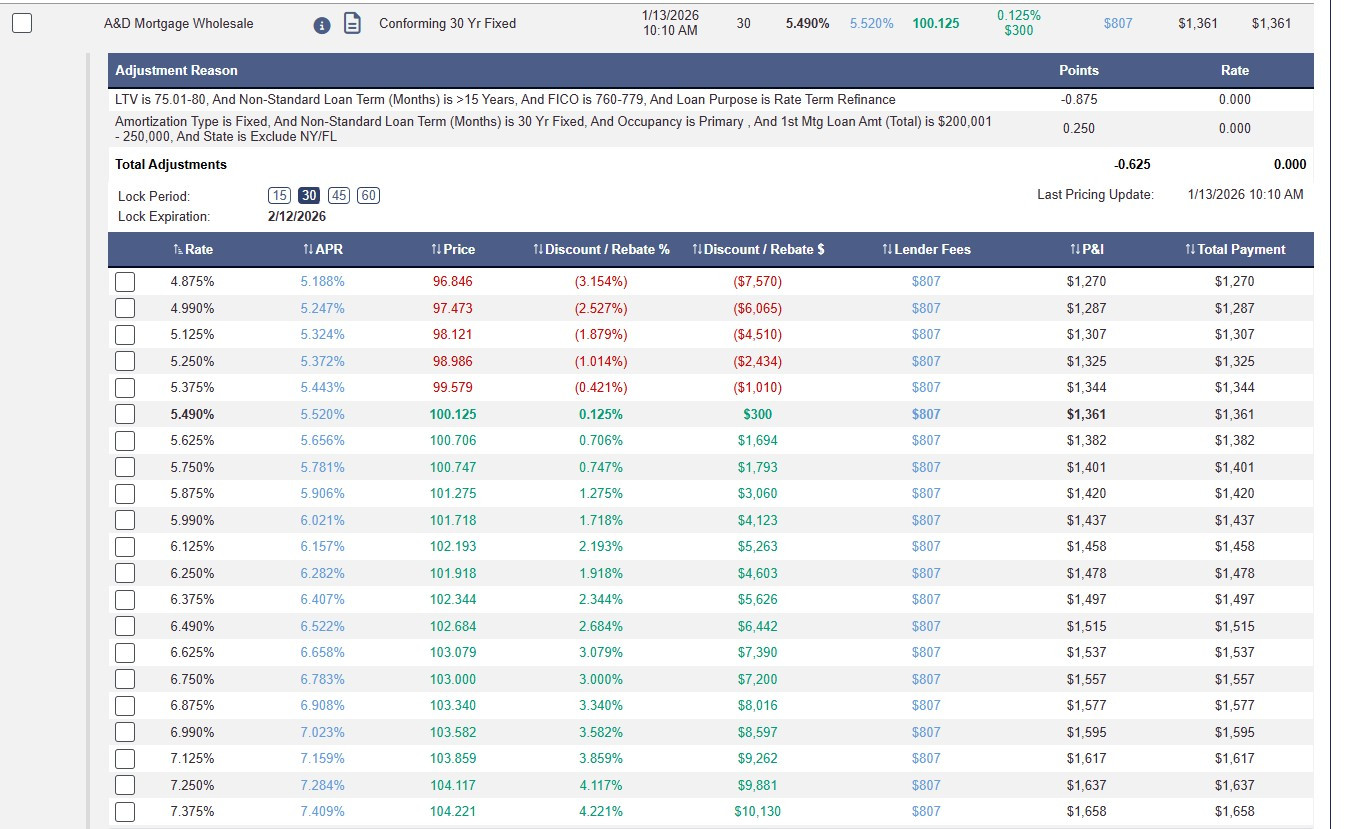Select the (1.014%) discount cell

click(601, 361)
